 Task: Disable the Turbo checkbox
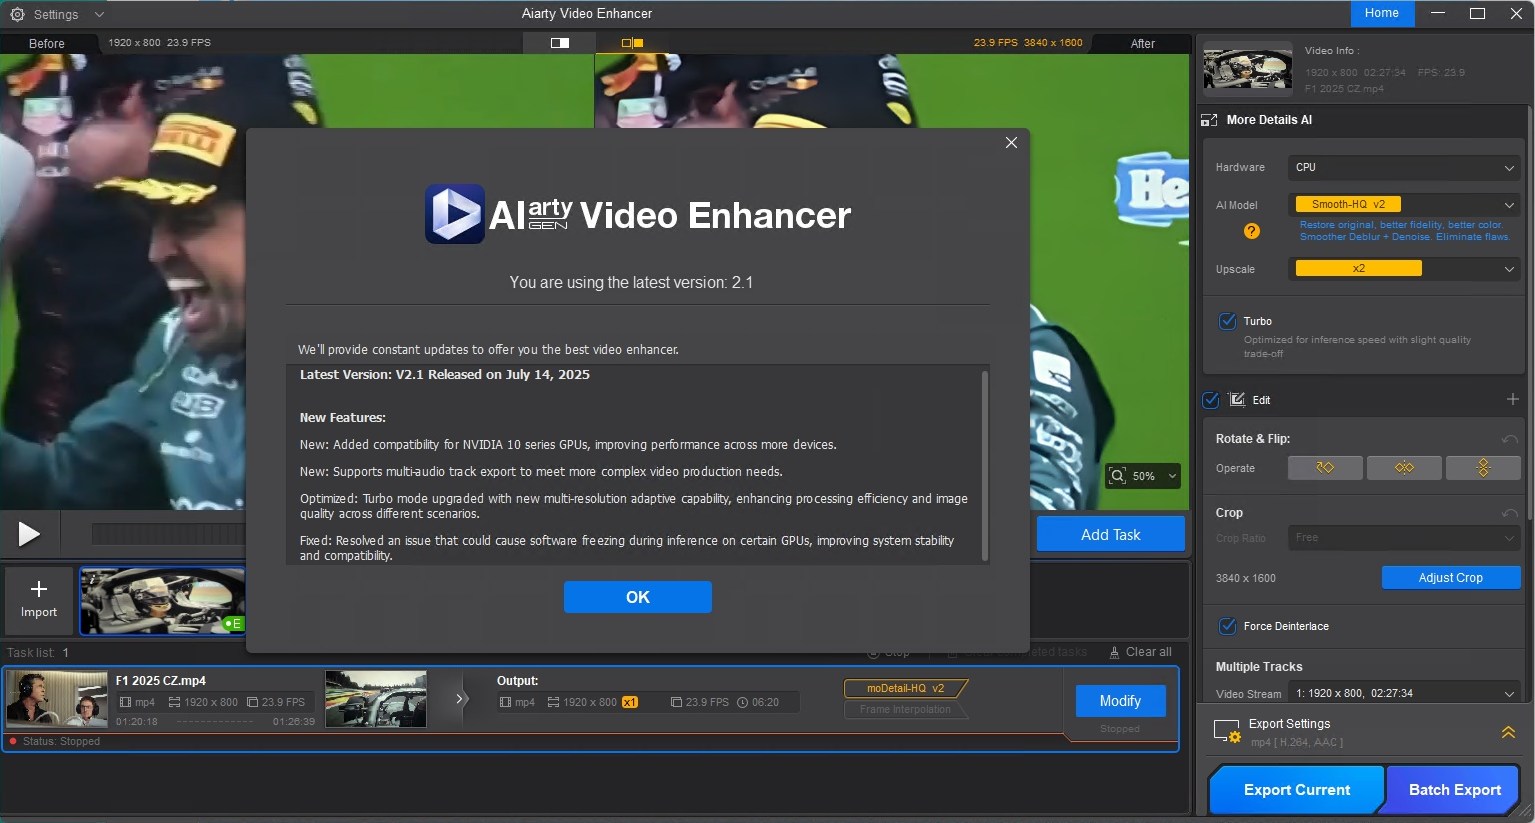tap(1227, 321)
